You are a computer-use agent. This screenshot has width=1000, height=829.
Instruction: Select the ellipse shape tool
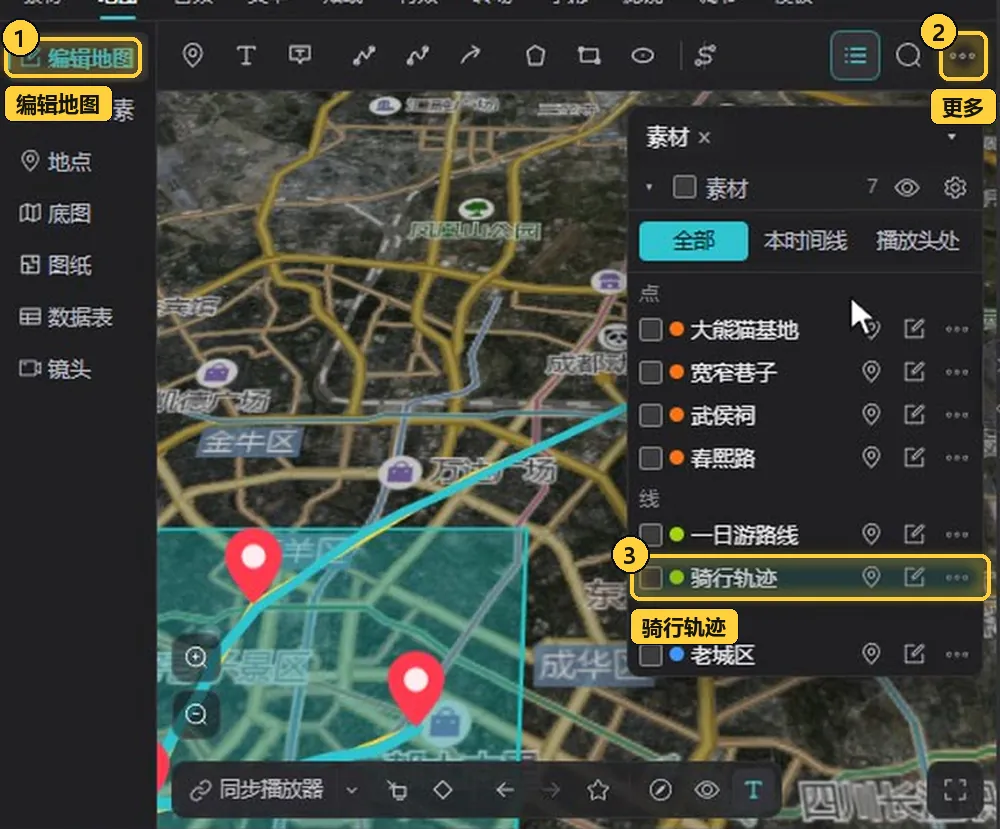tap(642, 55)
